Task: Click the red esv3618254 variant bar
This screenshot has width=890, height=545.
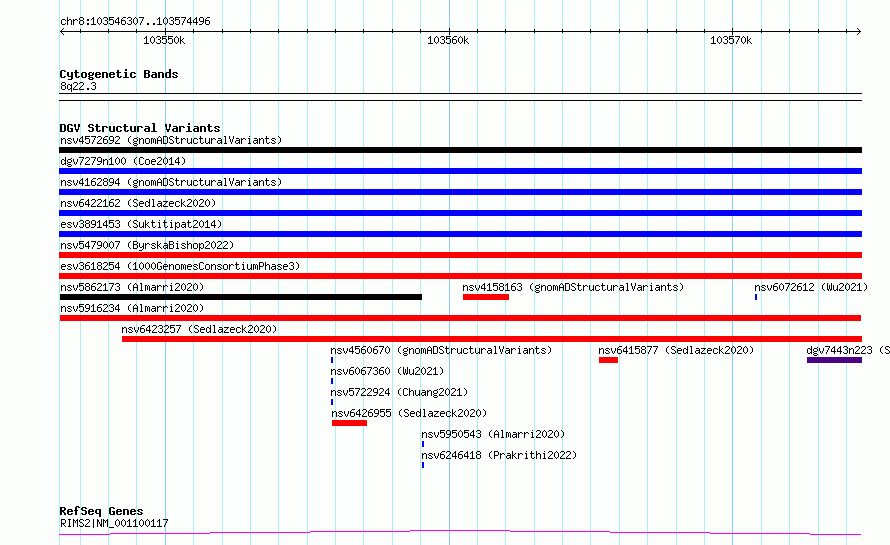Action: click(x=460, y=276)
